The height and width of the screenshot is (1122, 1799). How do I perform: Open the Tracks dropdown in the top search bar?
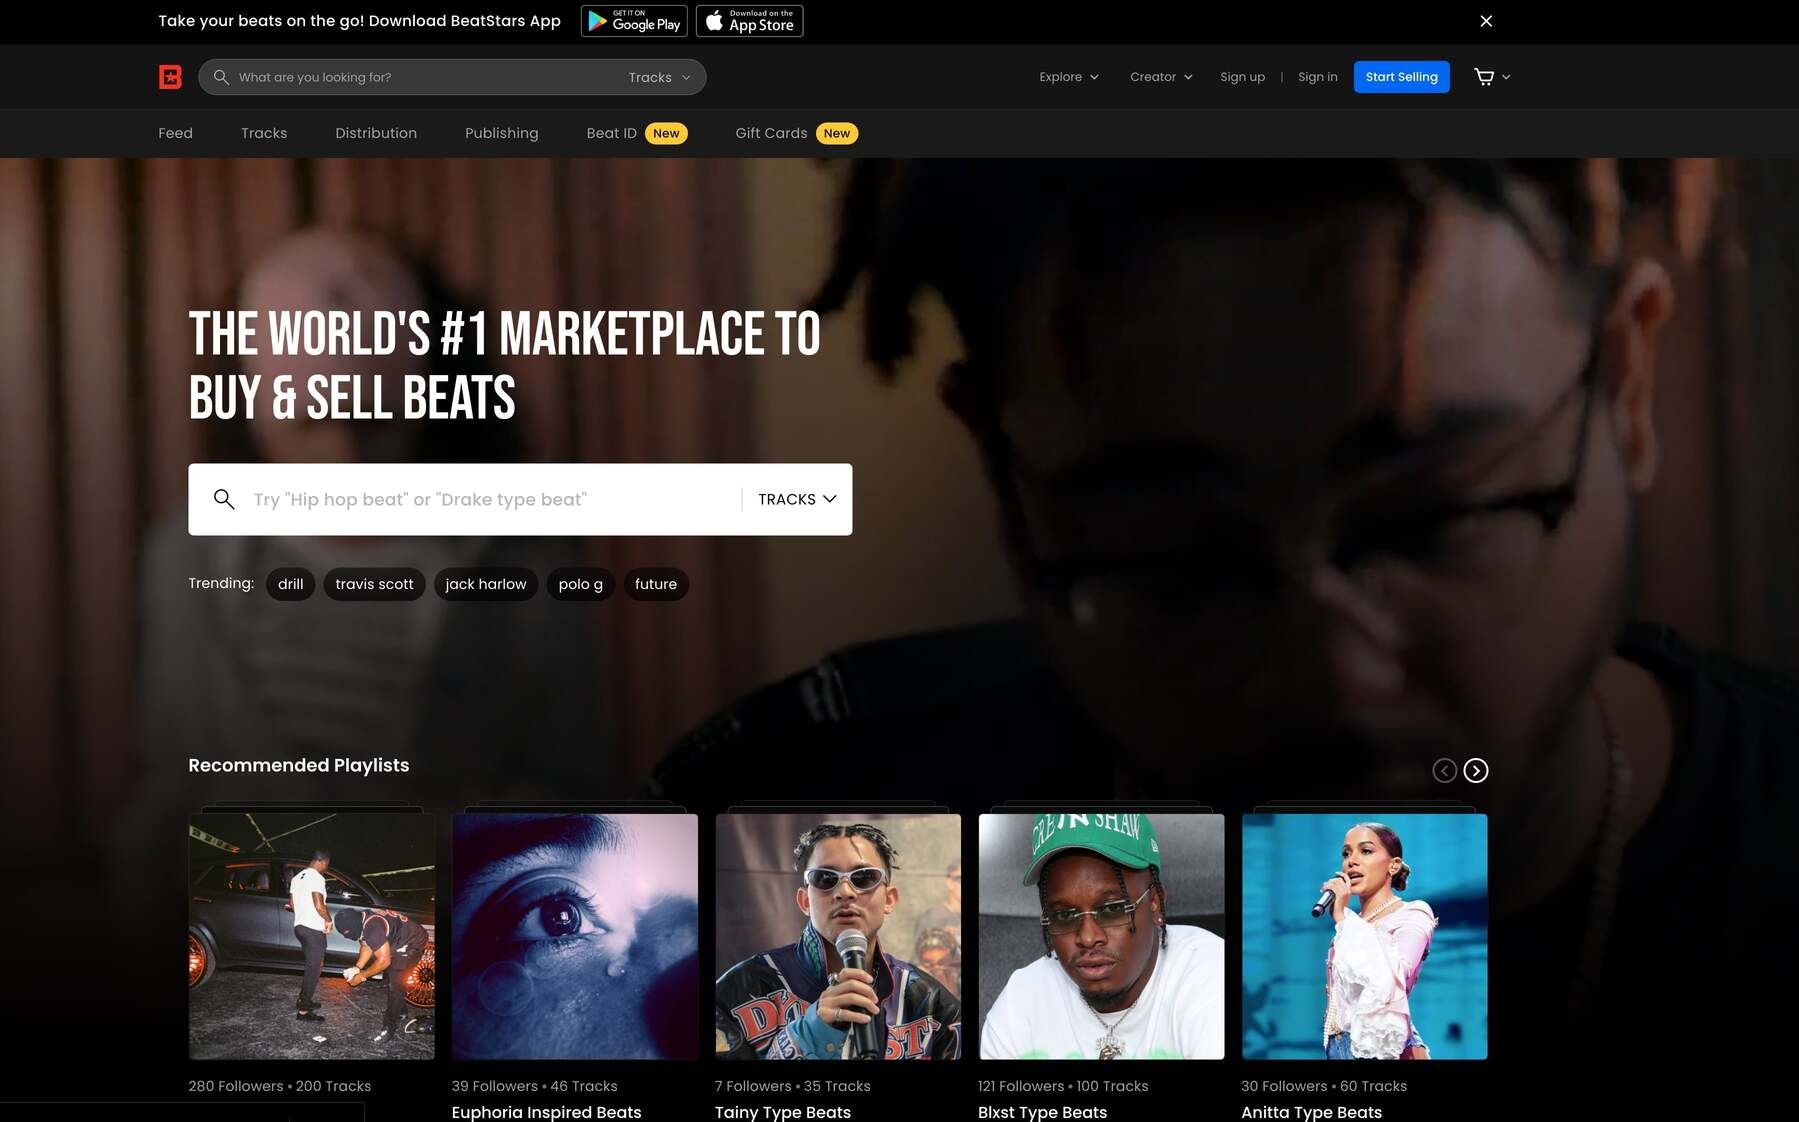click(657, 76)
